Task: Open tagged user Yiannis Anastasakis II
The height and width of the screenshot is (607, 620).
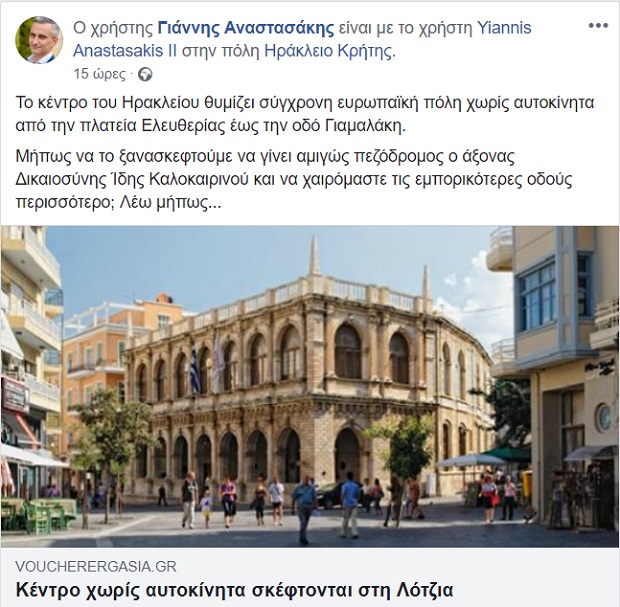Action: pyautogui.click(x=302, y=39)
